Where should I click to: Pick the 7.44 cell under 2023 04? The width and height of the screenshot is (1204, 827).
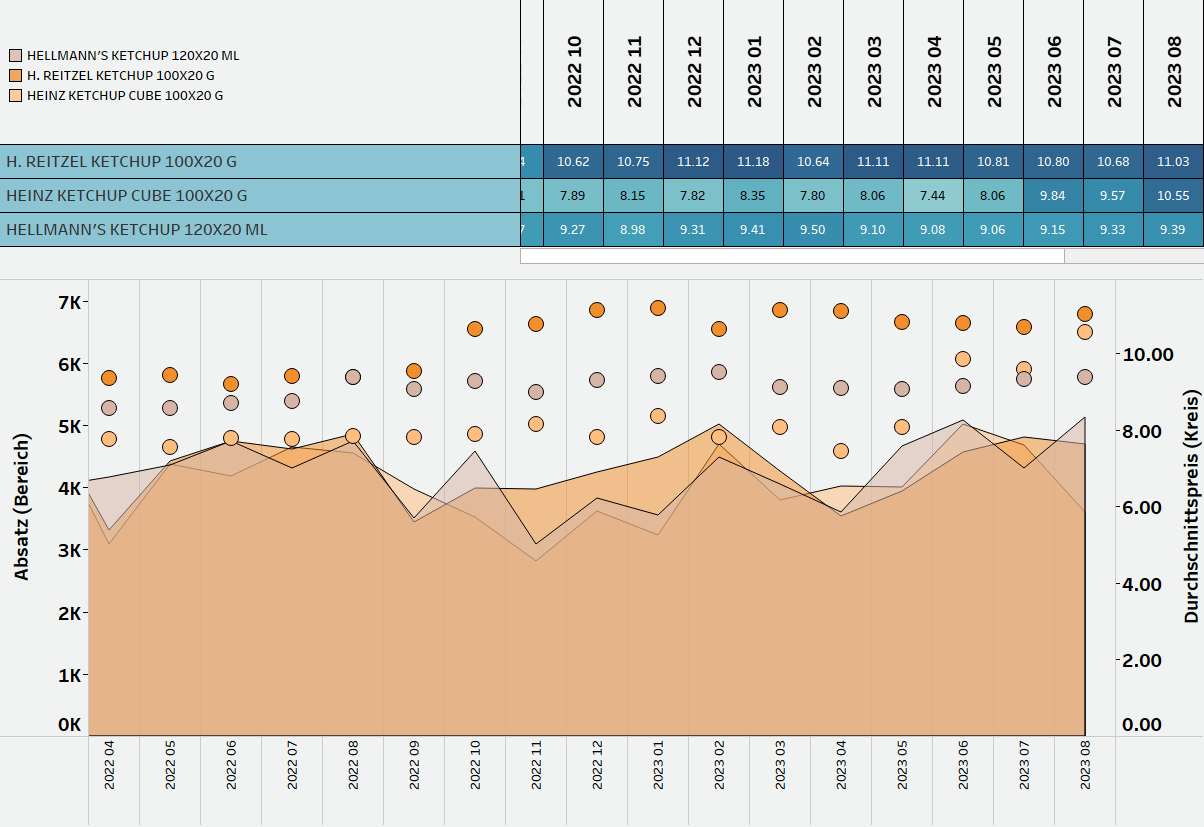tap(933, 196)
